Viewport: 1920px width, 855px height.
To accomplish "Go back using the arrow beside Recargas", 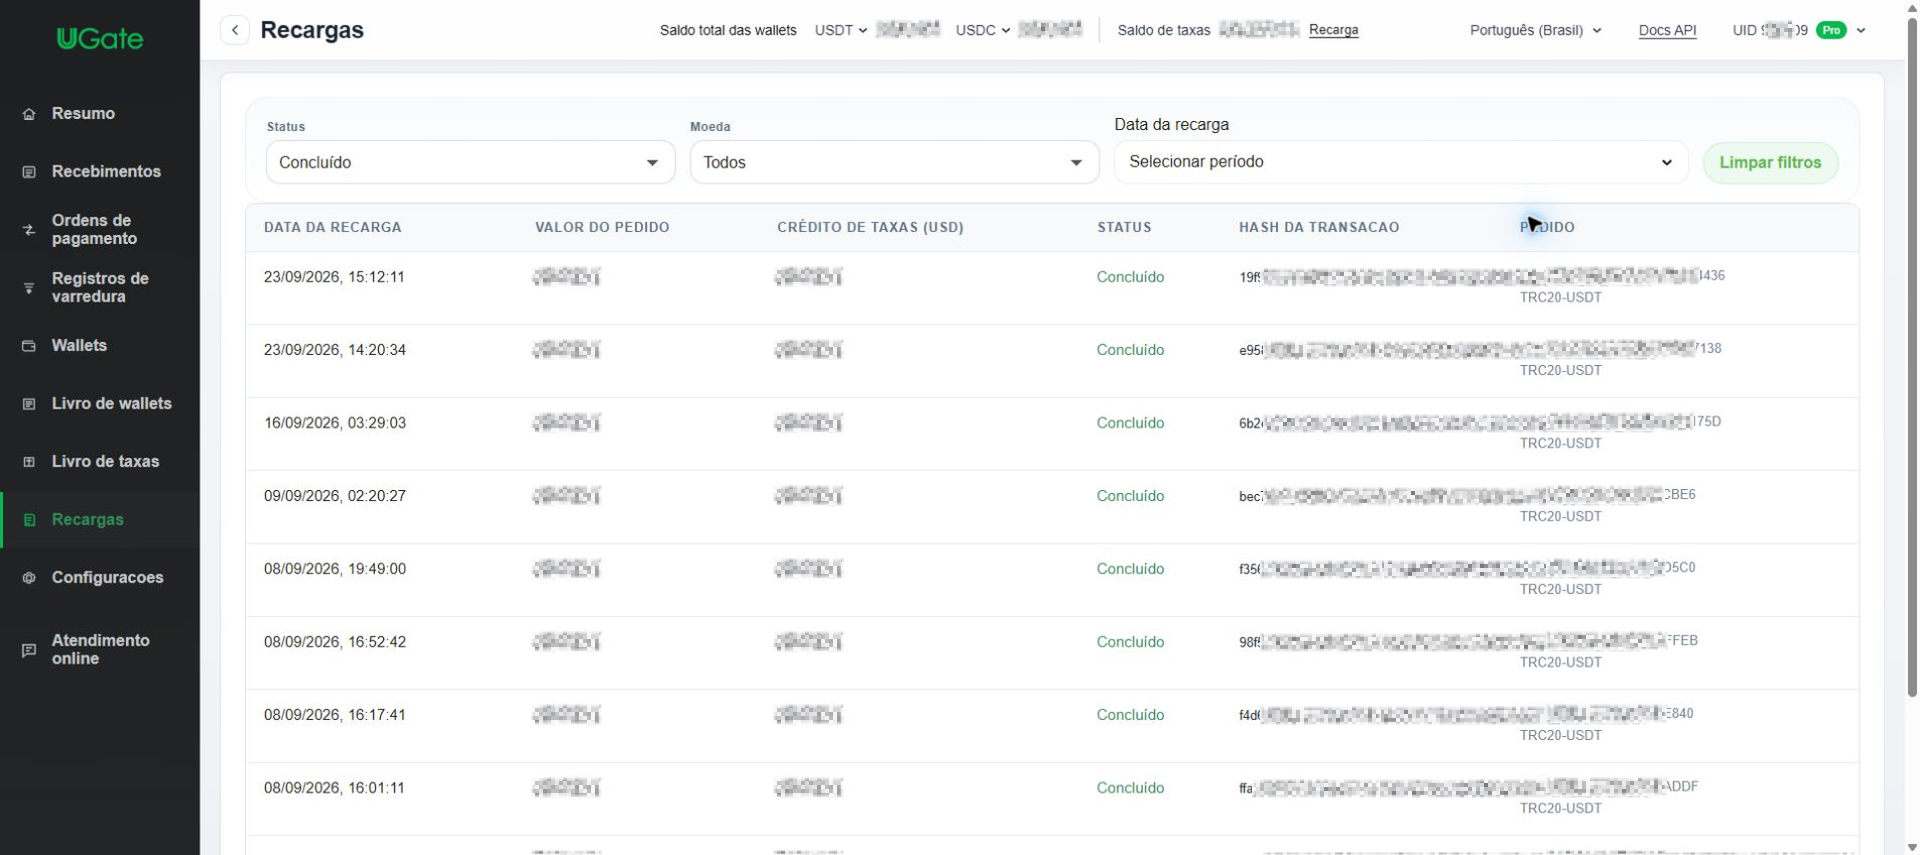I will coord(235,30).
